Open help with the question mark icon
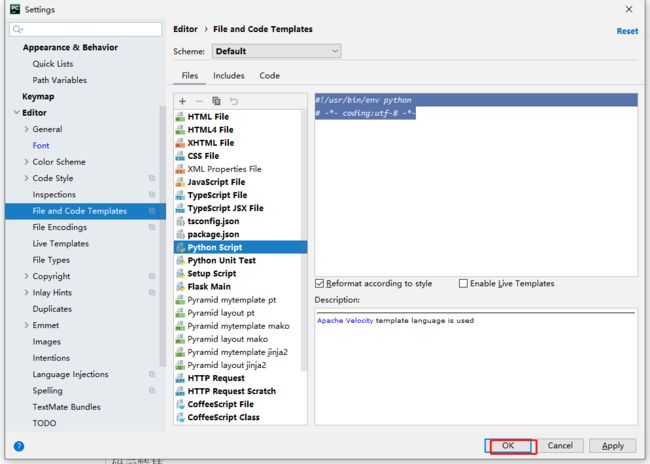This screenshot has height=464, width=650. (x=19, y=446)
